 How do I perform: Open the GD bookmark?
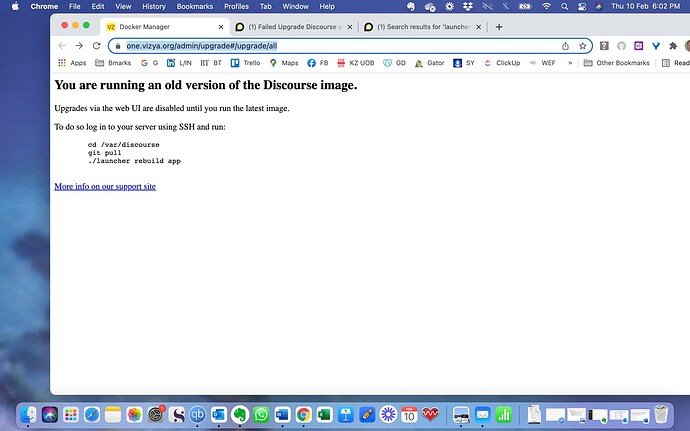tap(394, 63)
